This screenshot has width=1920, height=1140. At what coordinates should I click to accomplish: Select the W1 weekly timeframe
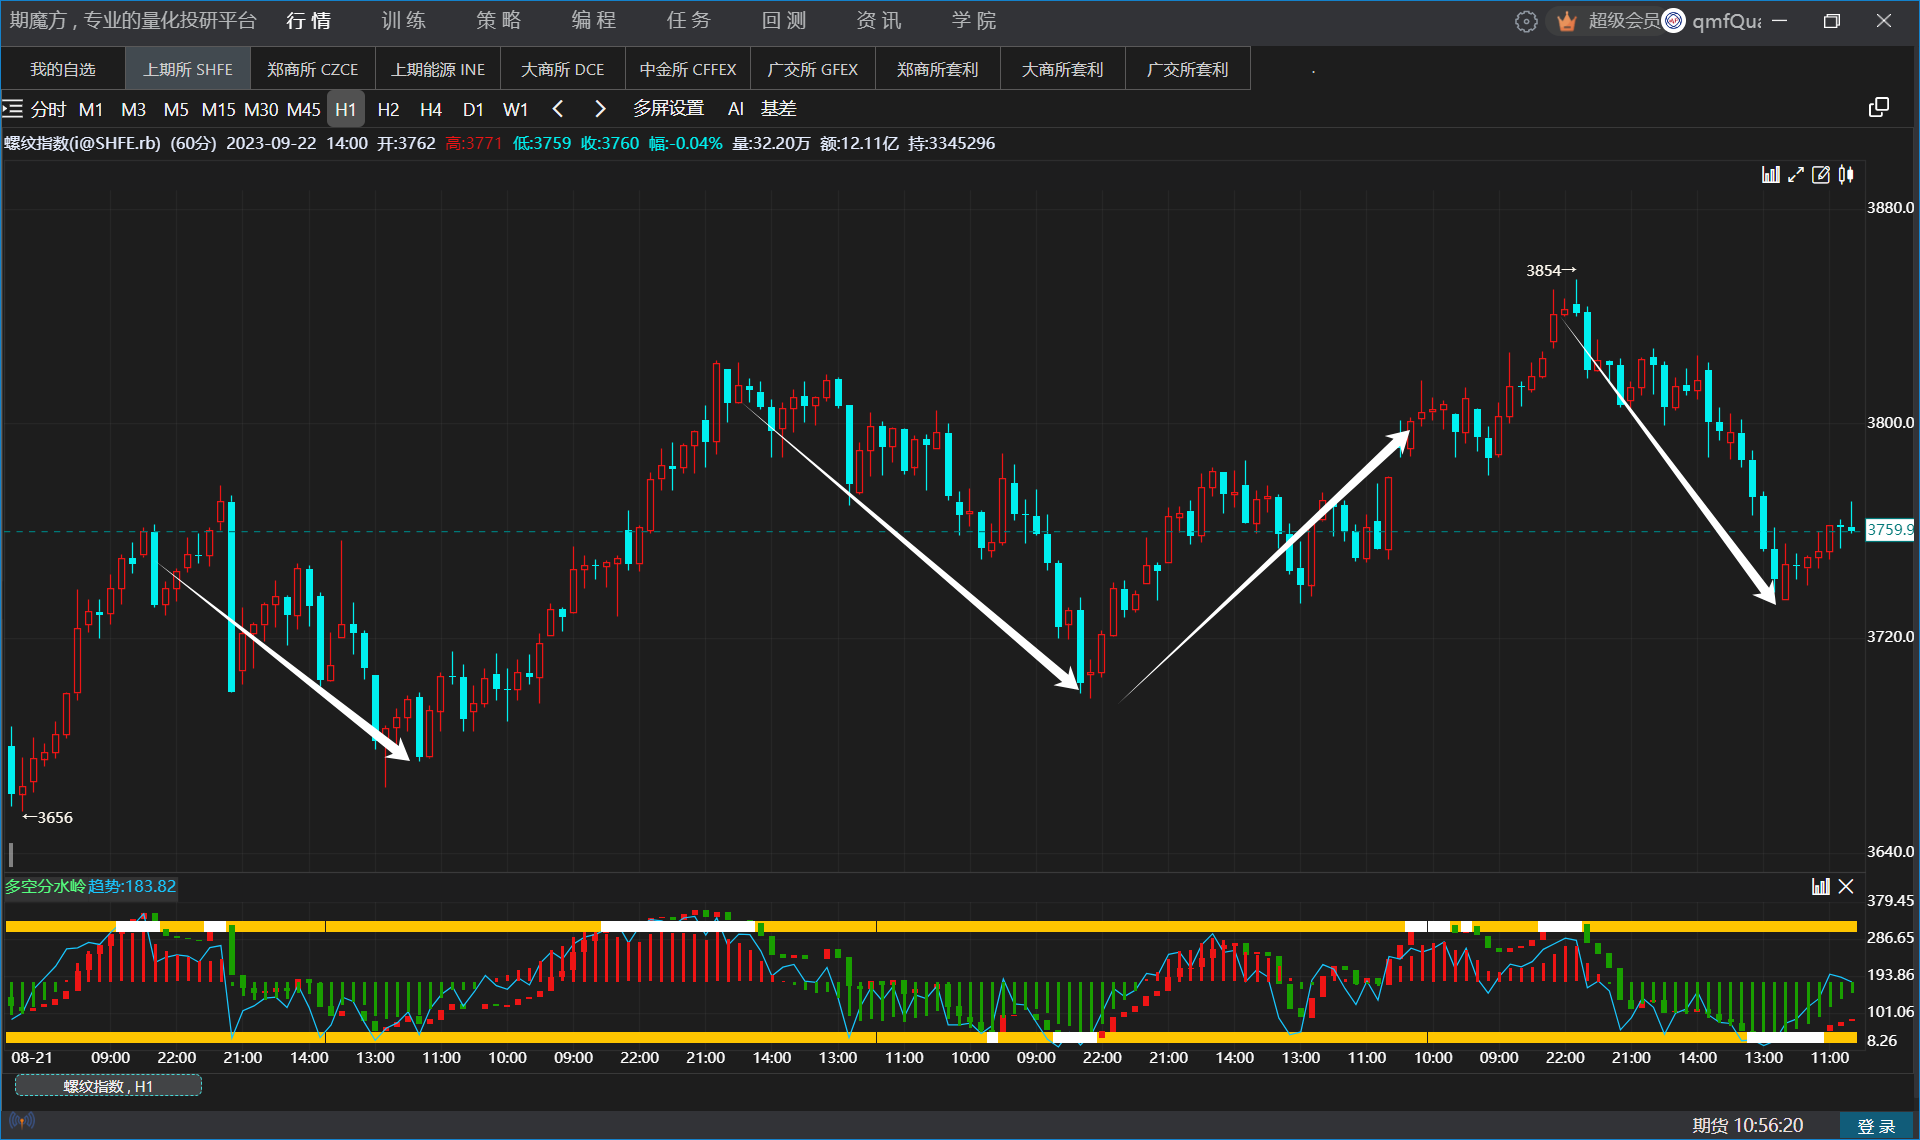[515, 109]
